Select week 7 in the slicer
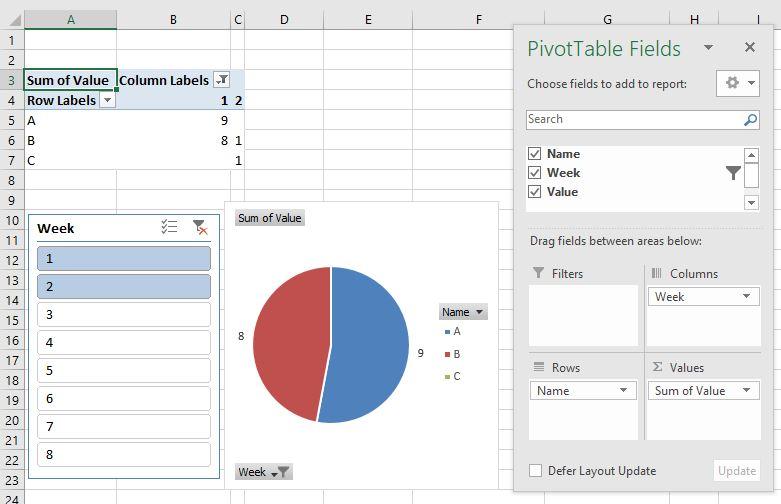This screenshot has height=504, width=781. 124,426
